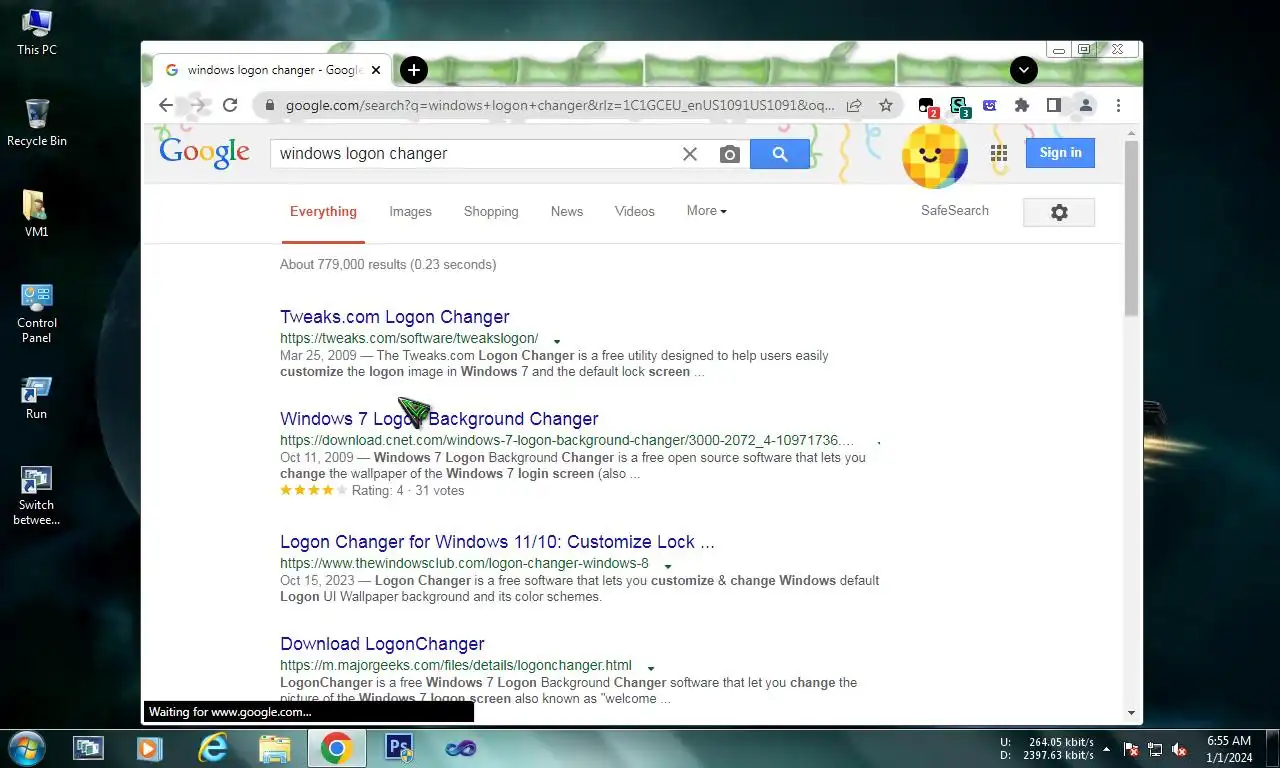Click the muted volume tray icon
The height and width of the screenshot is (768, 1280).
coord(1179,748)
